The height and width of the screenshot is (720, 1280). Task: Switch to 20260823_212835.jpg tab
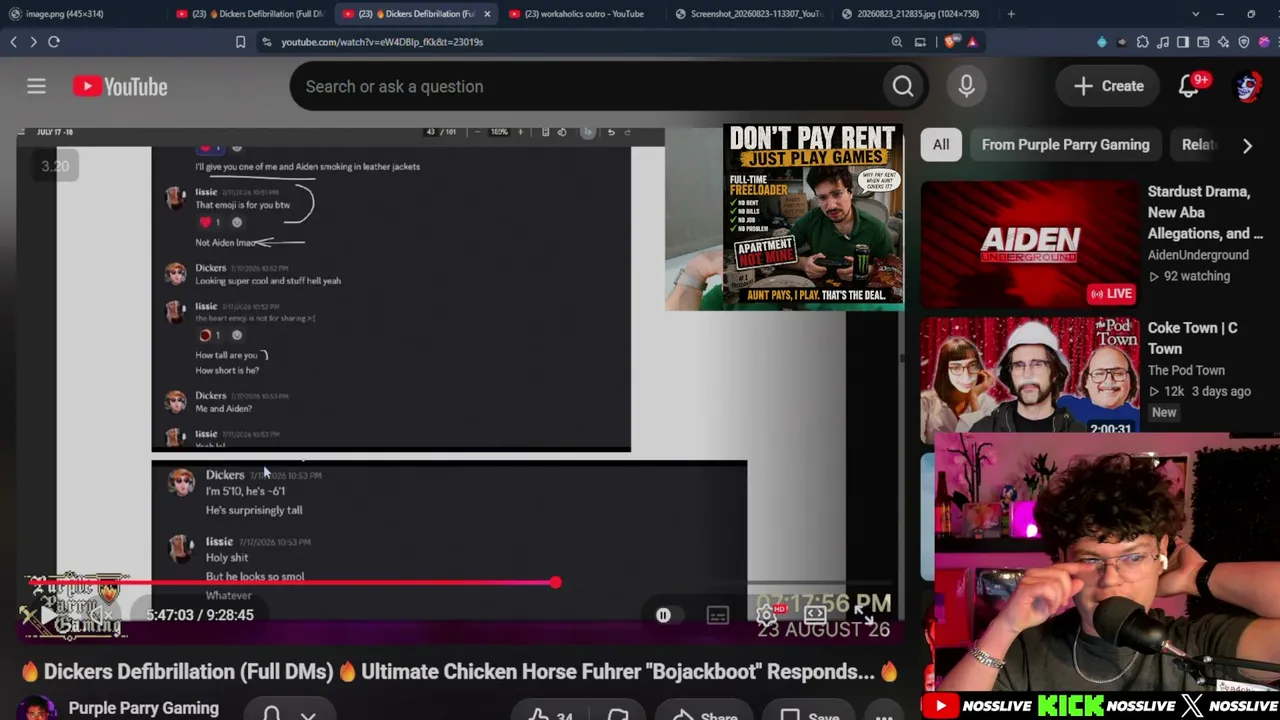point(915,14)
